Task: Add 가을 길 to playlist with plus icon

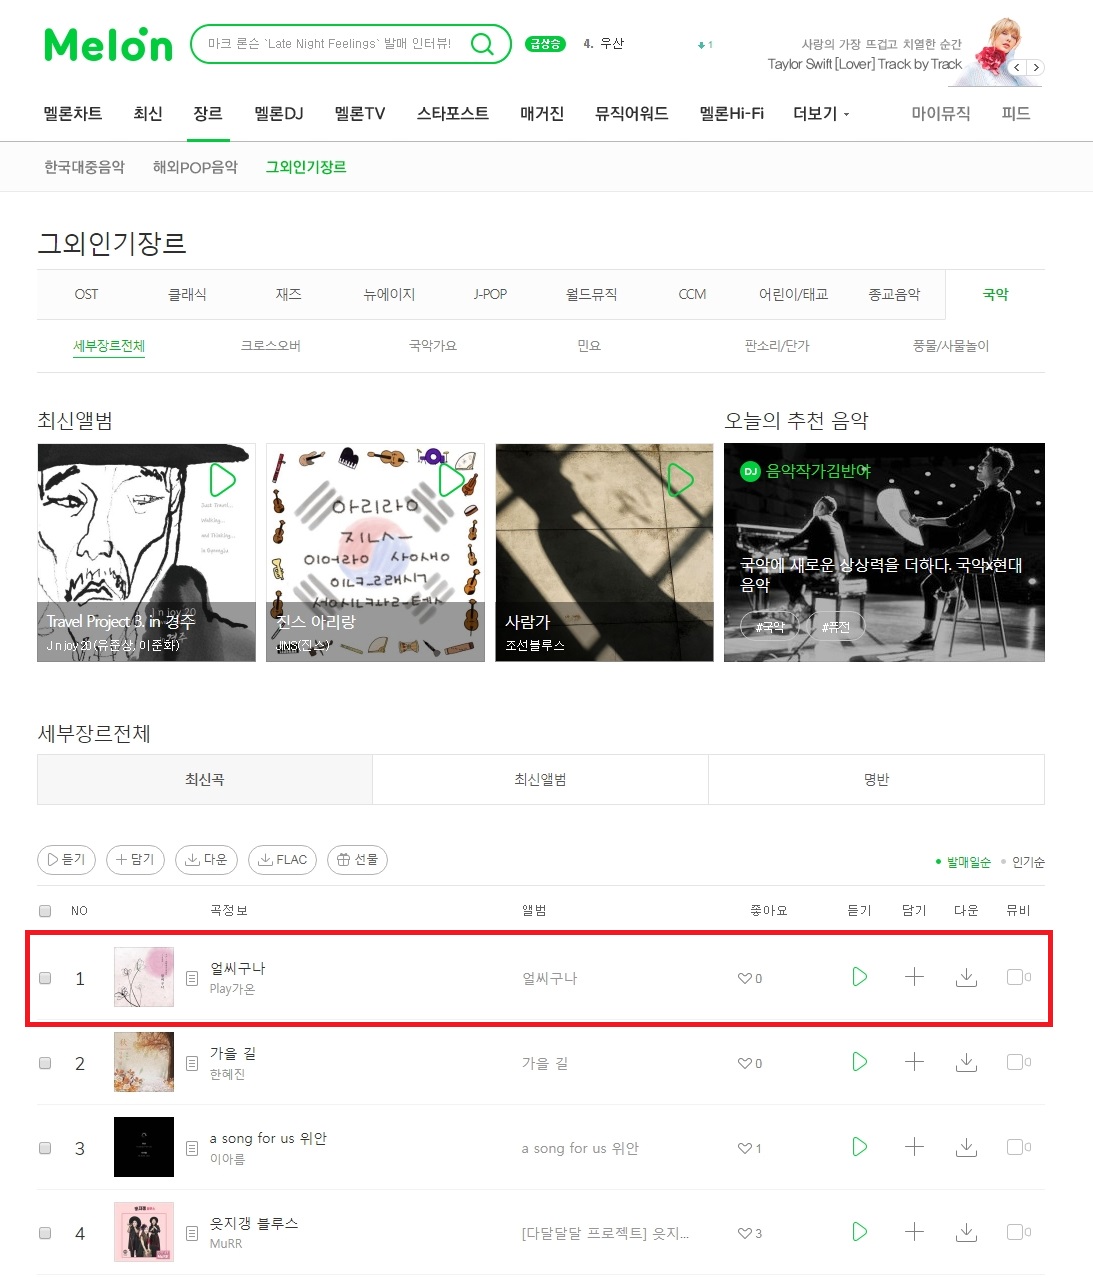Action: pos(914,1062)
